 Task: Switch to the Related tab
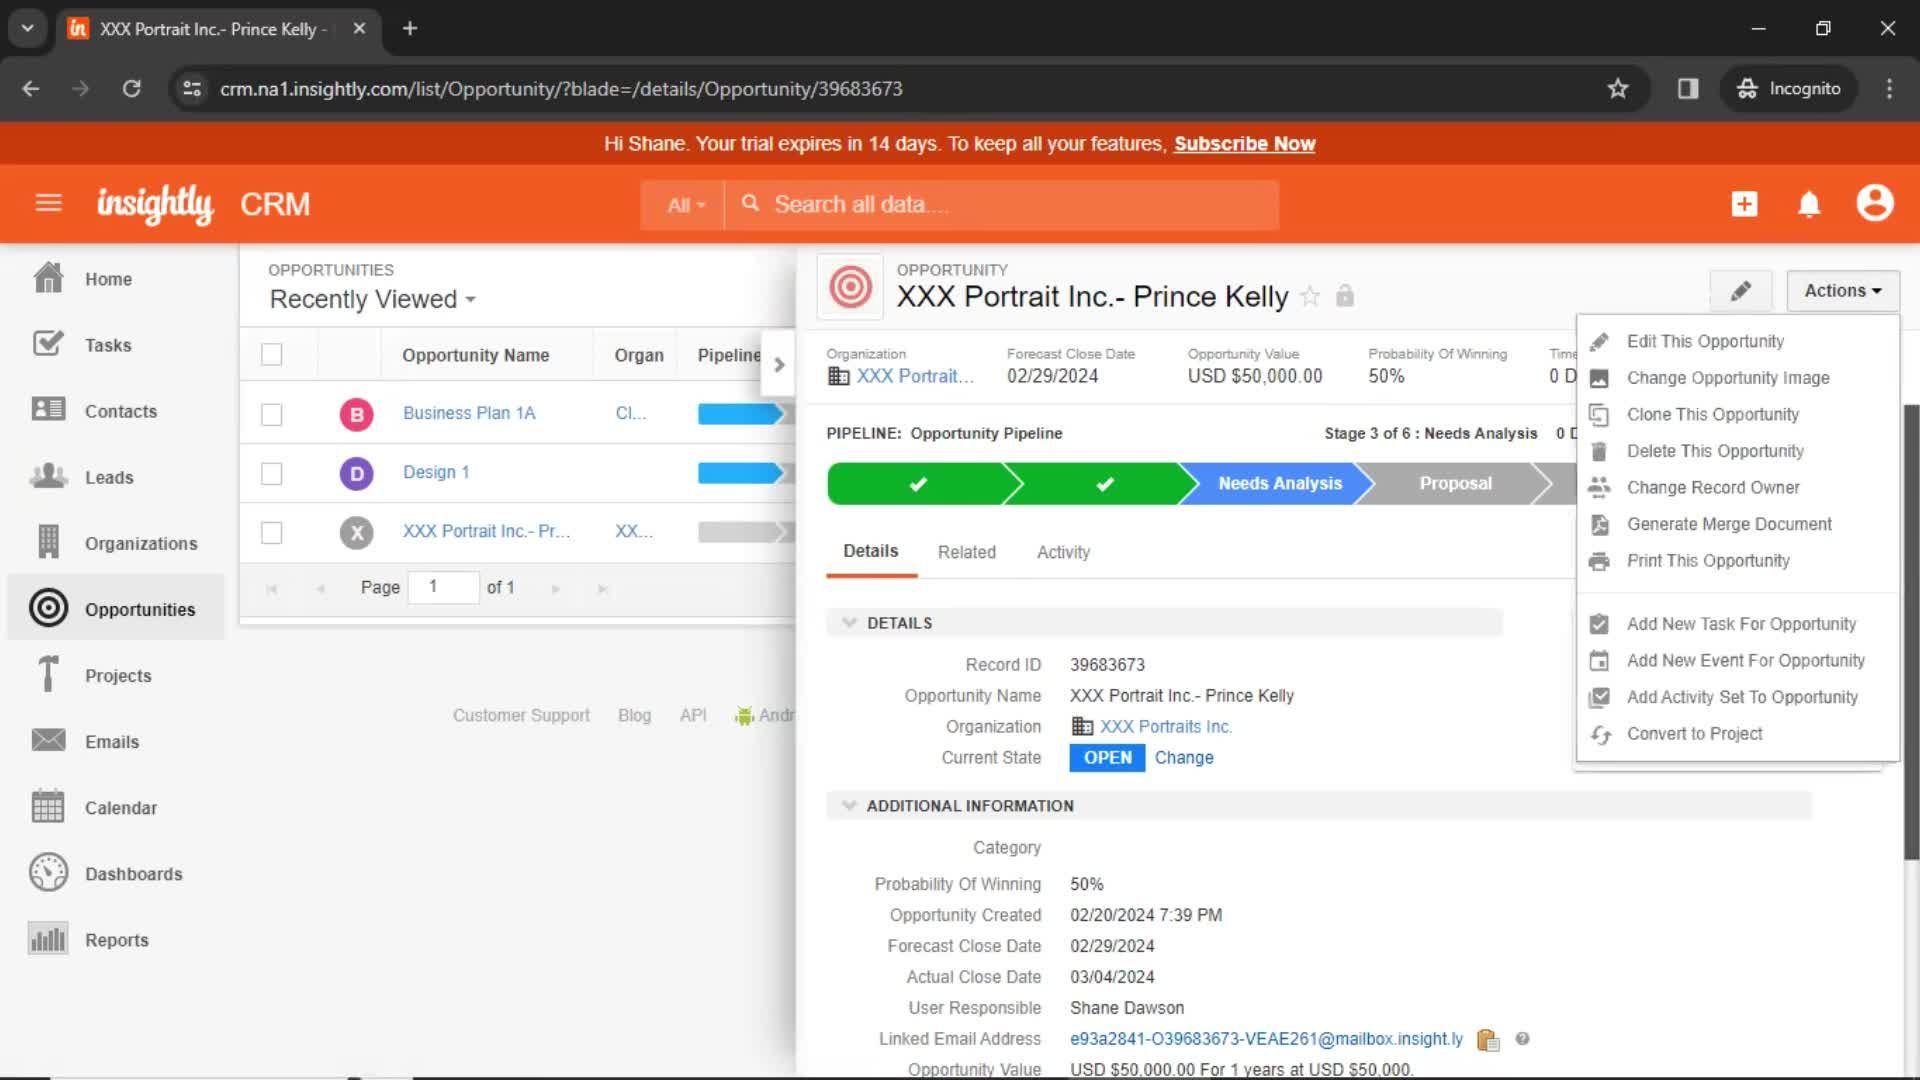click(966, 552)
